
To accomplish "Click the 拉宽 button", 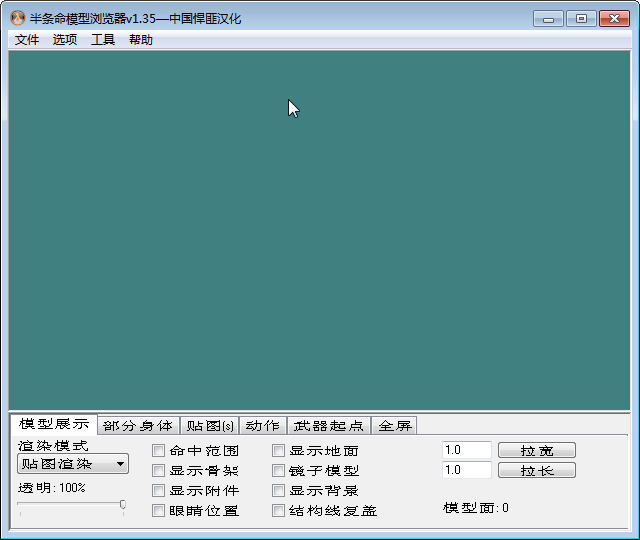I will pyautogui.click(x=537, y=450).
